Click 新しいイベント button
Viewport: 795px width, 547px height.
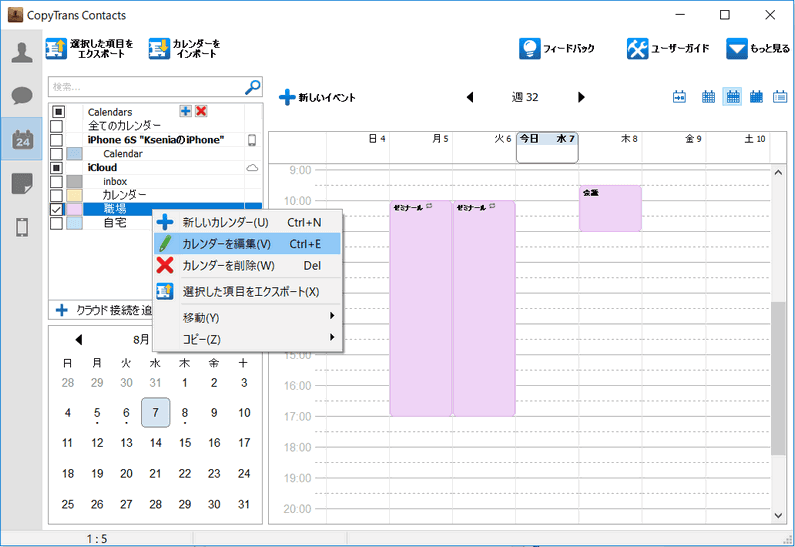click(317, 97)
